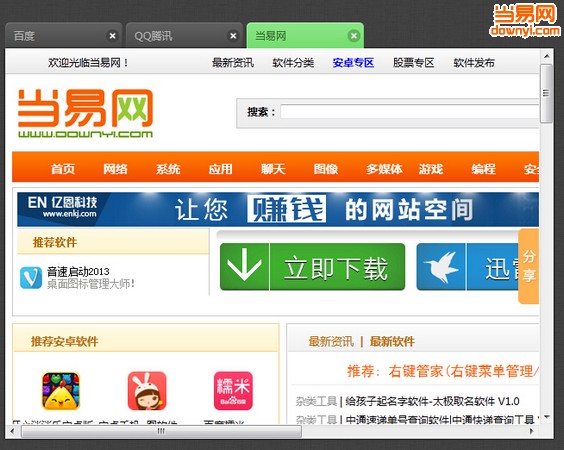Open the orange 分享 side tab
The height and width of the screenshot is (450, 564).
pos(528,266)
